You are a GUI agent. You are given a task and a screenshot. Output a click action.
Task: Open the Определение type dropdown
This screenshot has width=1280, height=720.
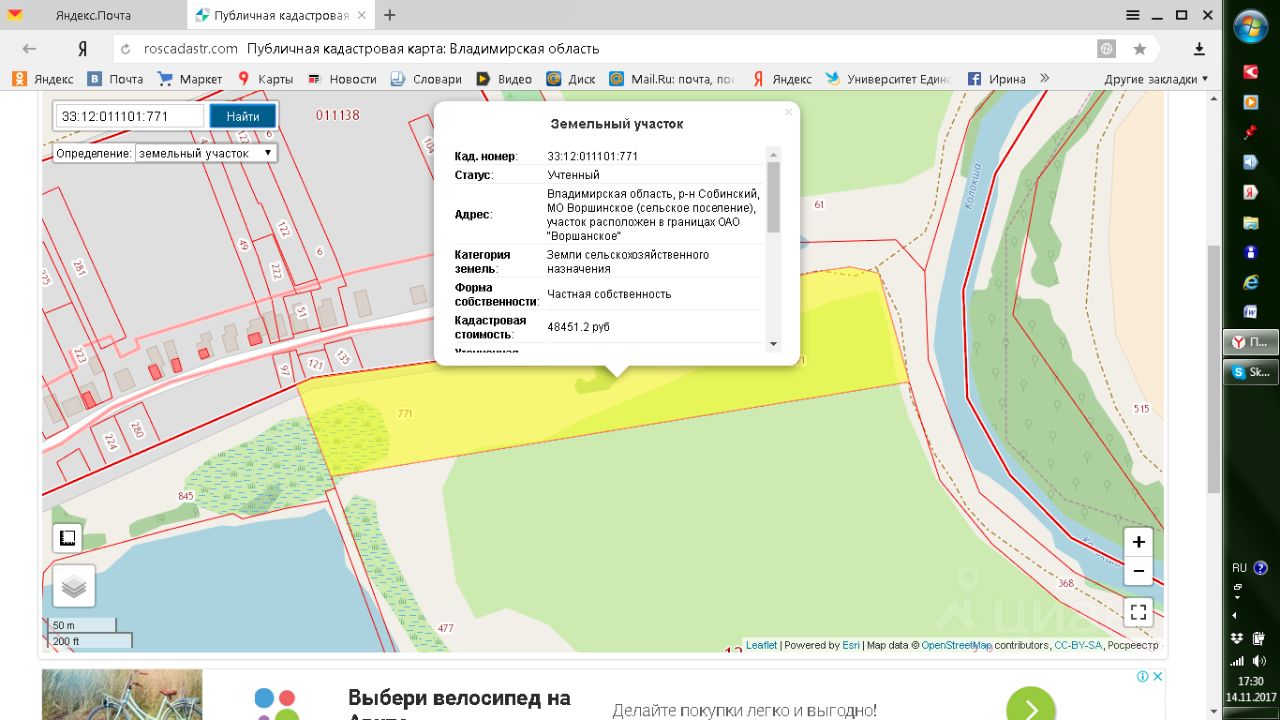point(206,153)
